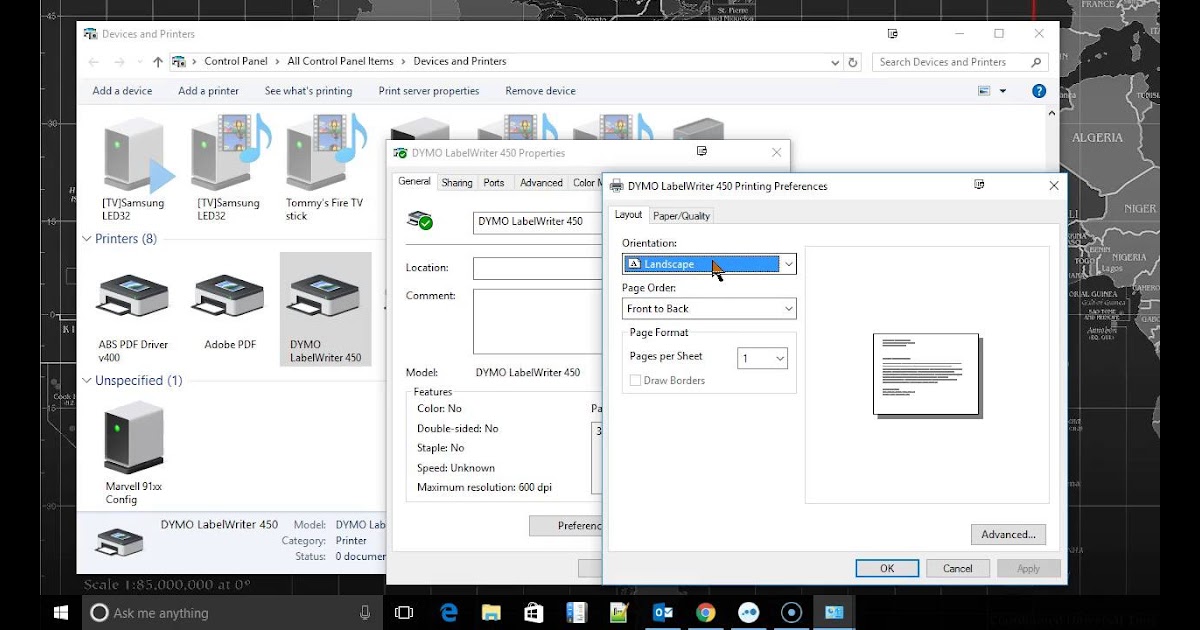The width and height of the screenshot is (1200, 630).
Task: Collapse the Unspecified (1) group
Action: [x=86, y=381]
